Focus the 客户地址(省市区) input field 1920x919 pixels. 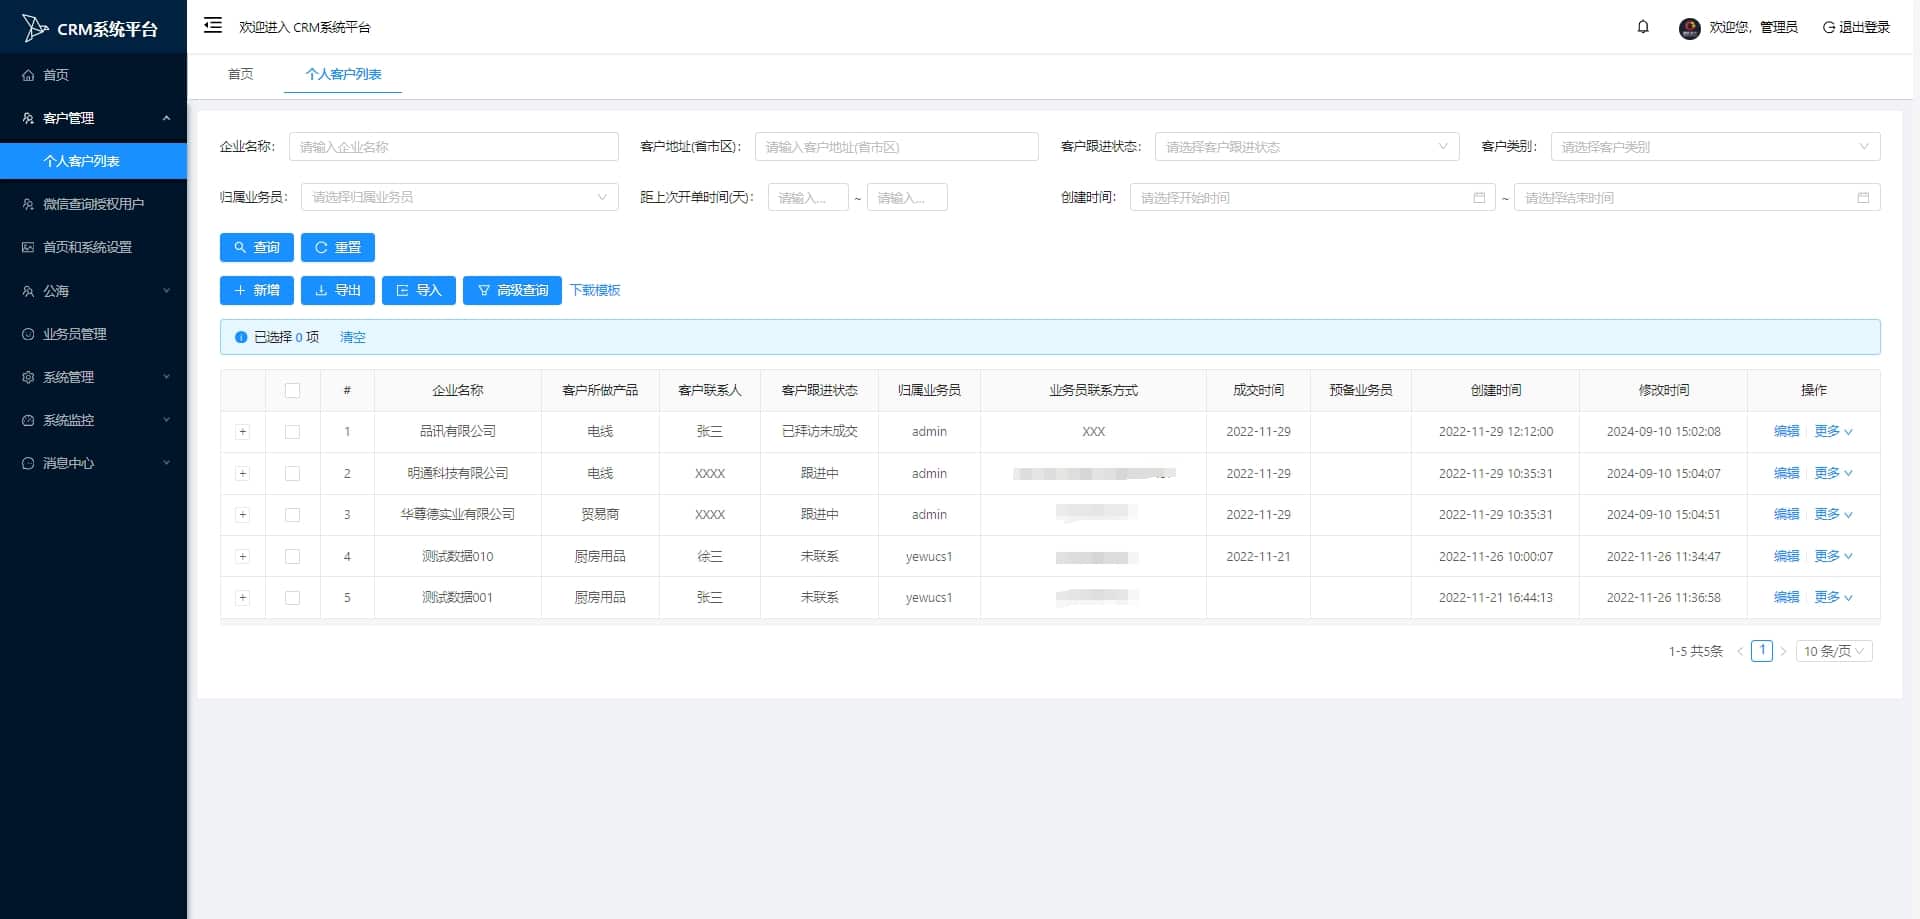896,147
